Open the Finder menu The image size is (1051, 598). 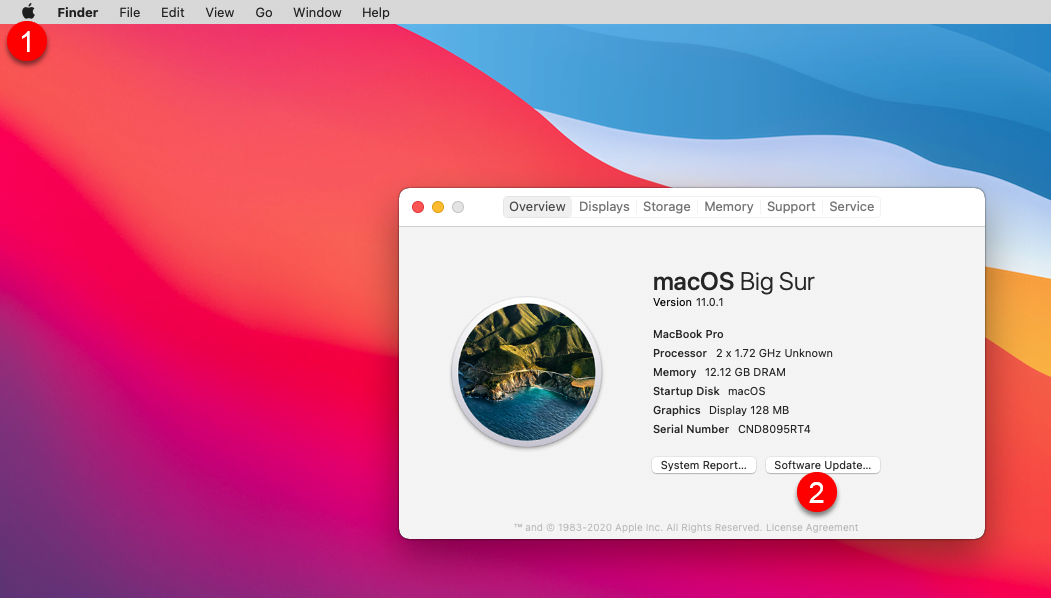point(78,12)
